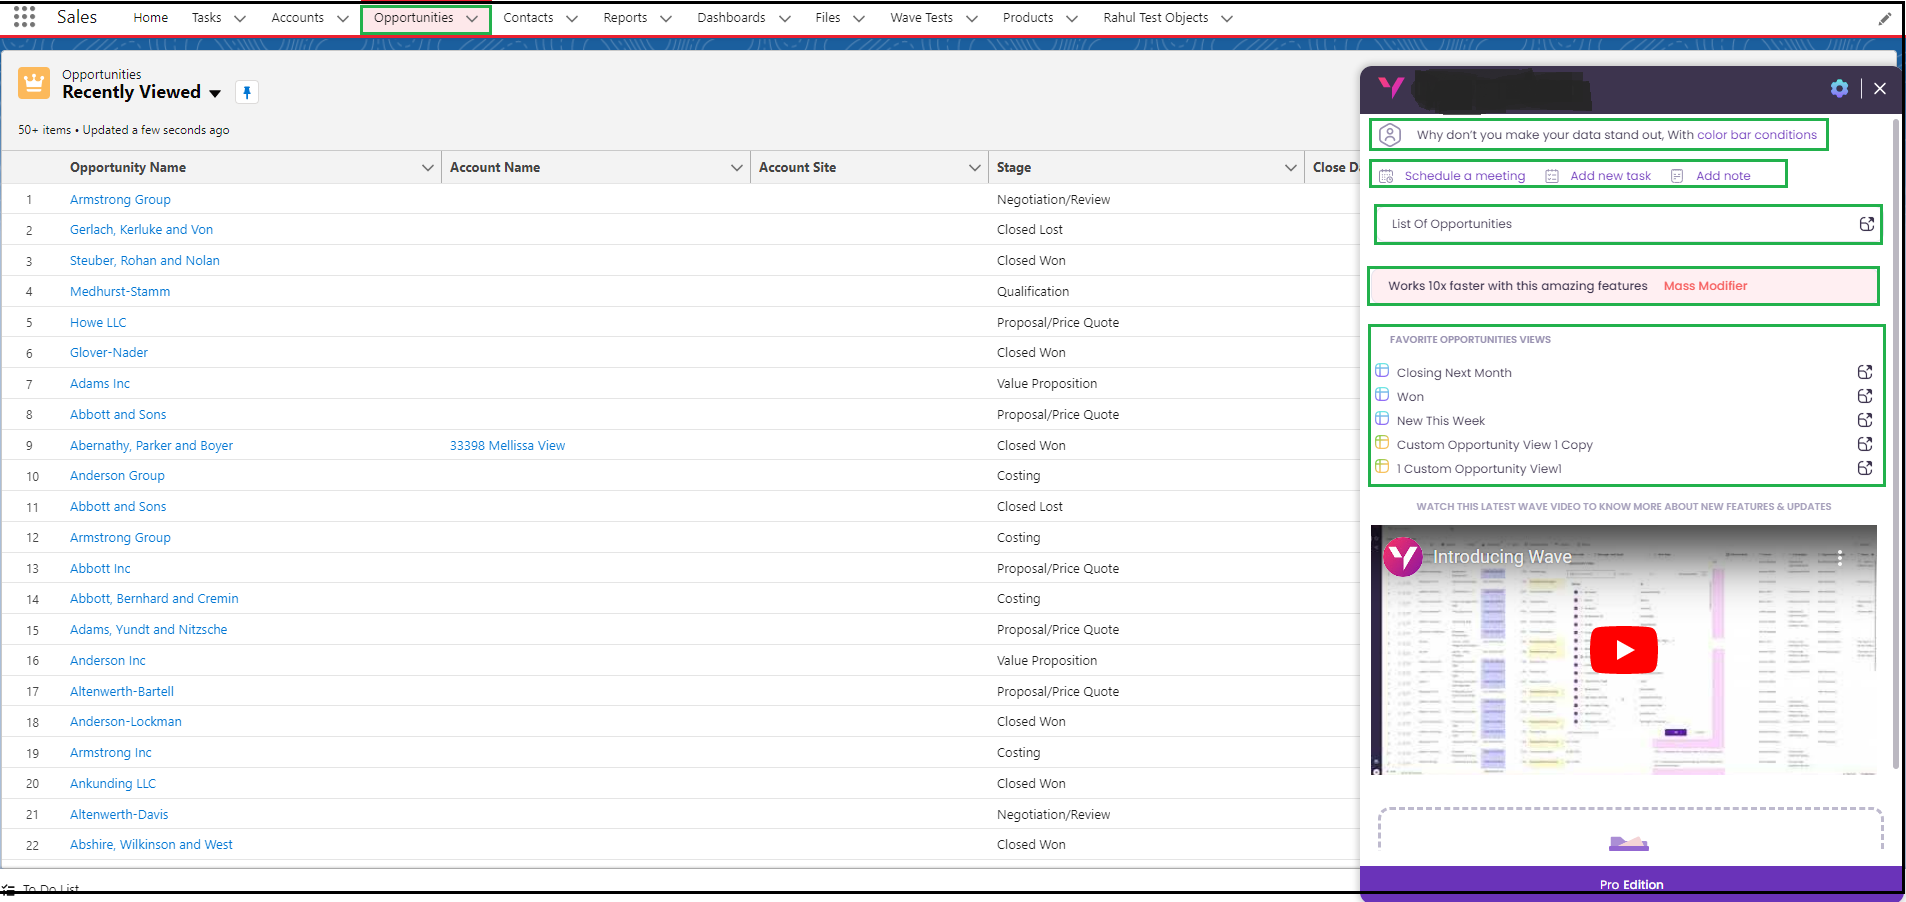Switch to the Wave Tests tab

[922, 18]
